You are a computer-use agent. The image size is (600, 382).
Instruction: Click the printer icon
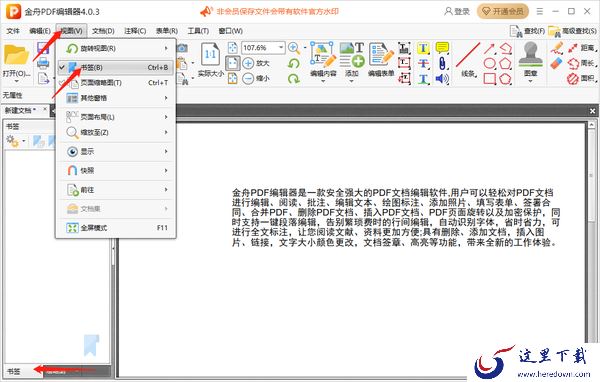pos(43,63)
